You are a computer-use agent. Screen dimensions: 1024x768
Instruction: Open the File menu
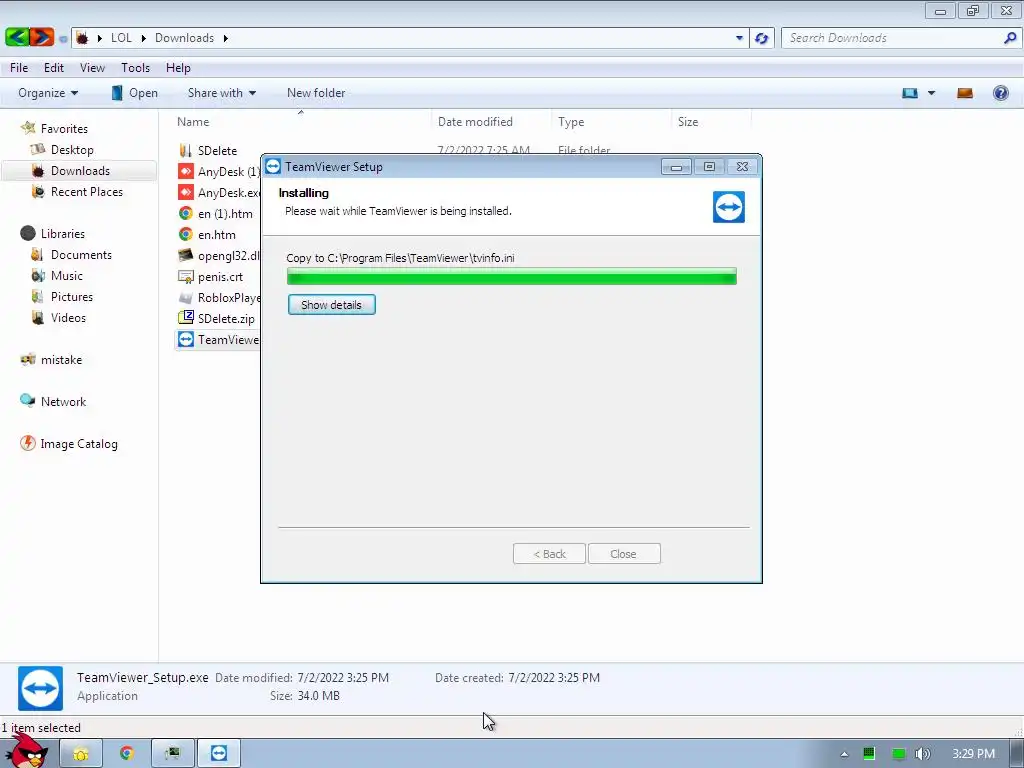click(19, 67)
